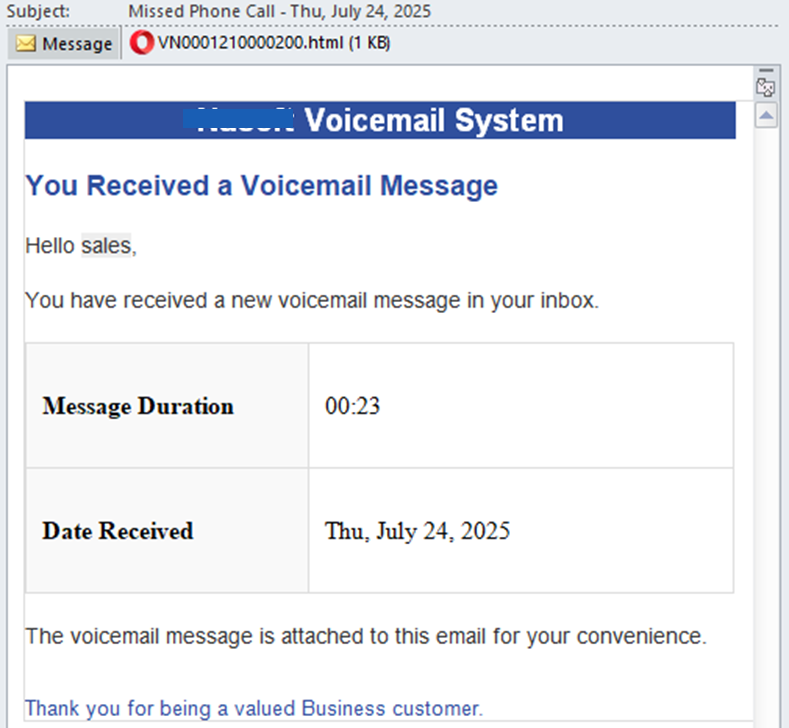Click the highlighted "sales" recipient name
The height and width of the screenshot is (728, 789).
pos(106,245)
